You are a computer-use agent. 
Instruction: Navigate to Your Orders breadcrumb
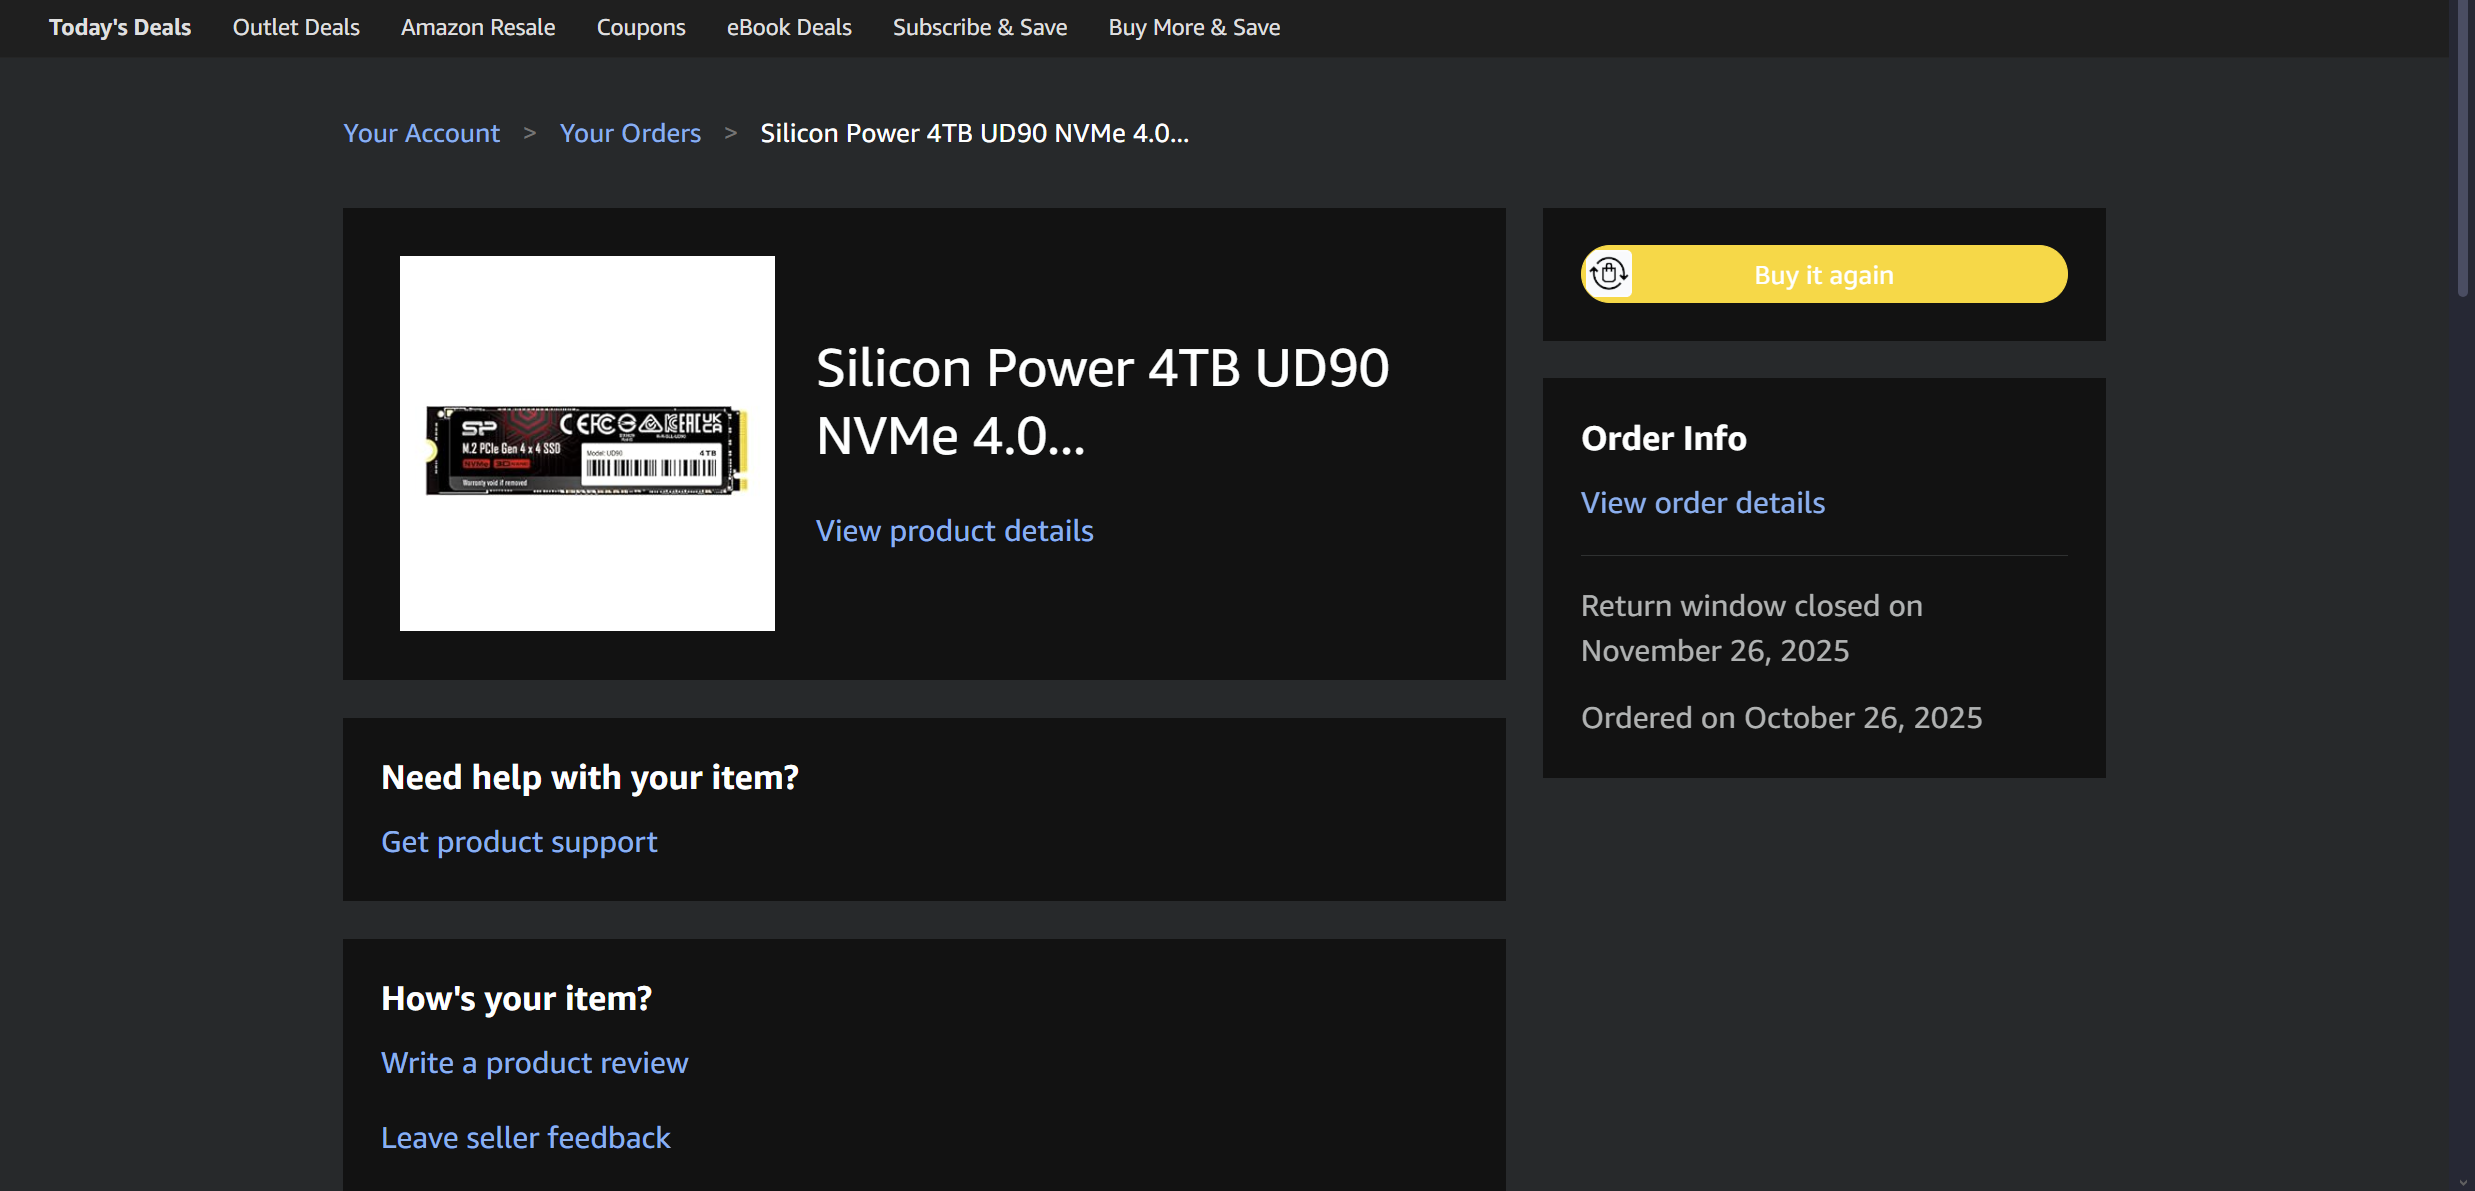(x=630, y=133)
